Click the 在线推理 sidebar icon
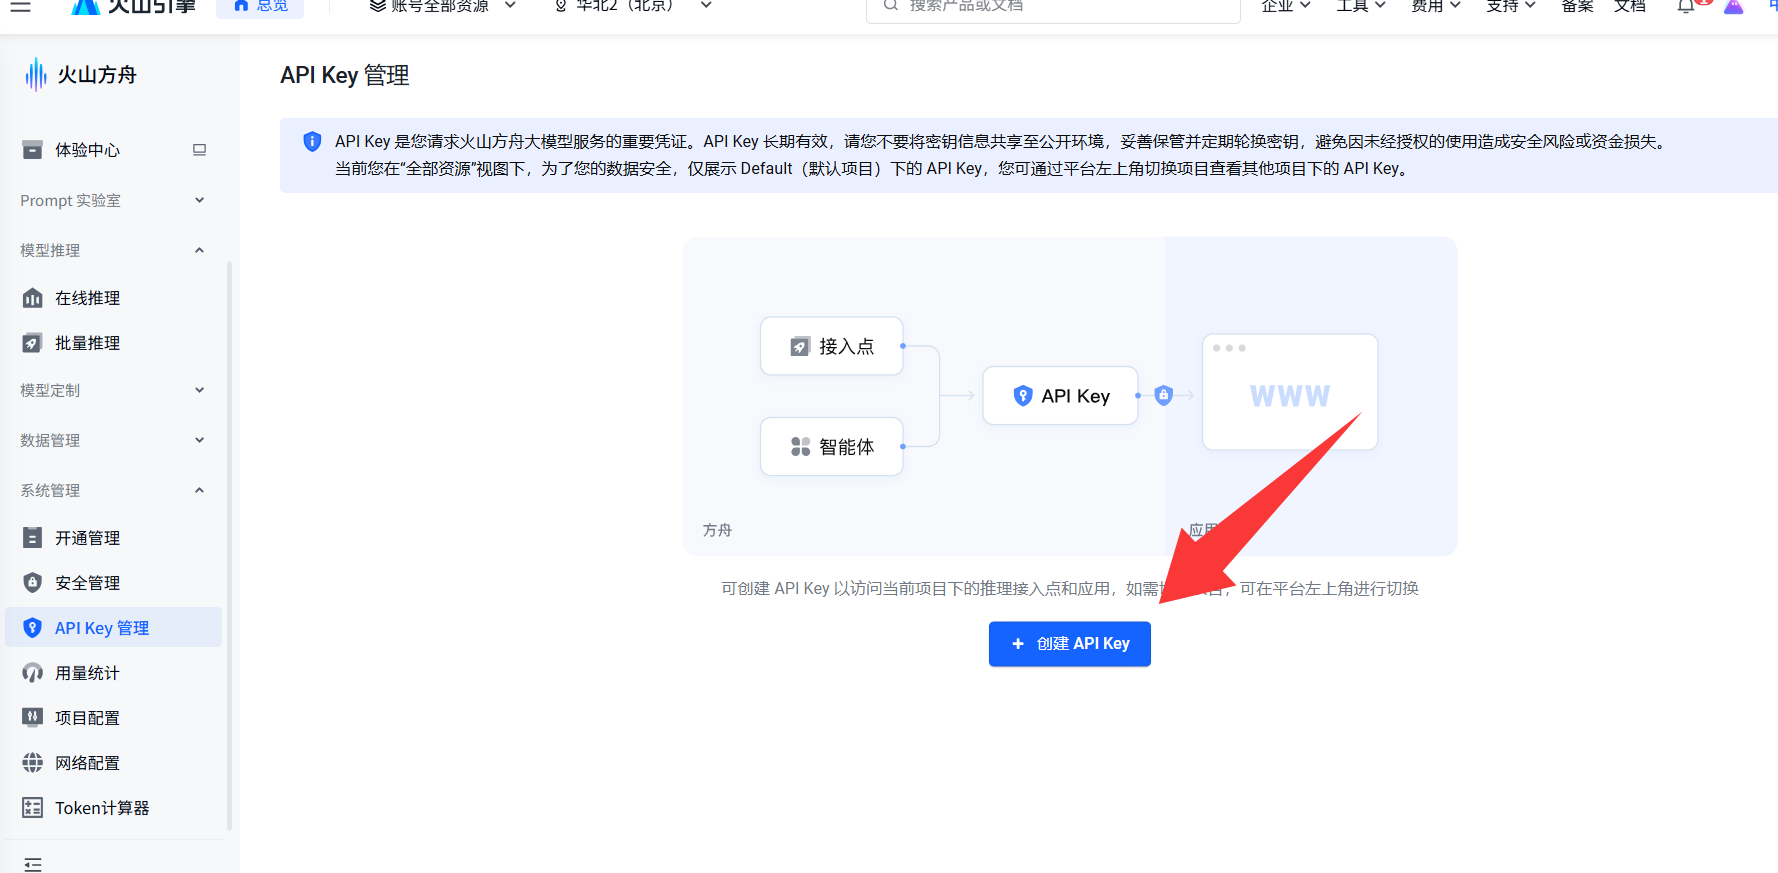The width and height of the screenshot is (1778, 873). pyautogui.click(x=33, y=298)
